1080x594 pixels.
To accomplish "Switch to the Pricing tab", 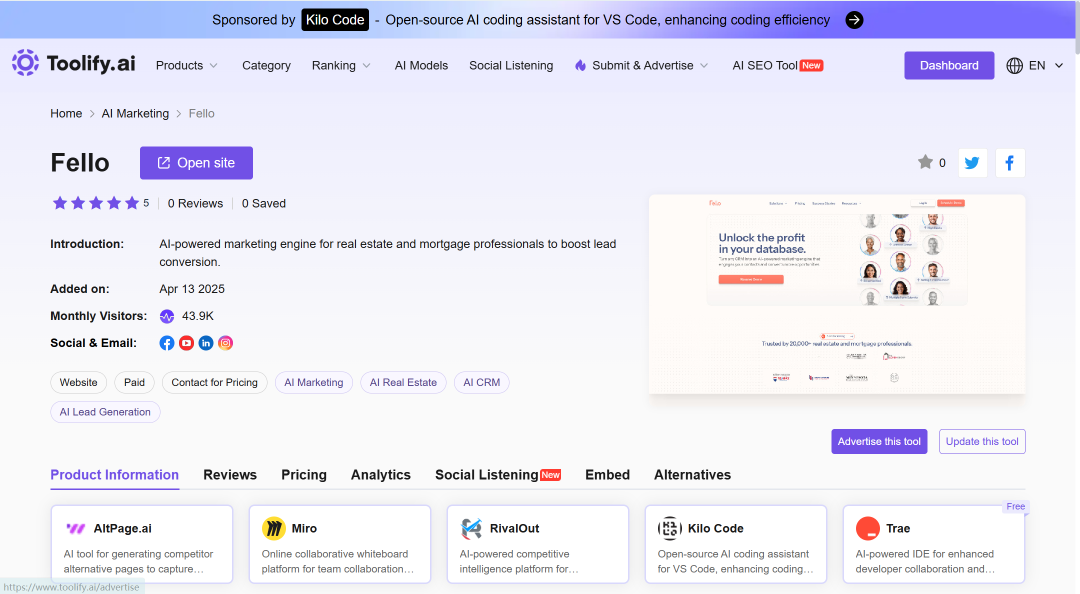I will pos(304,475).
